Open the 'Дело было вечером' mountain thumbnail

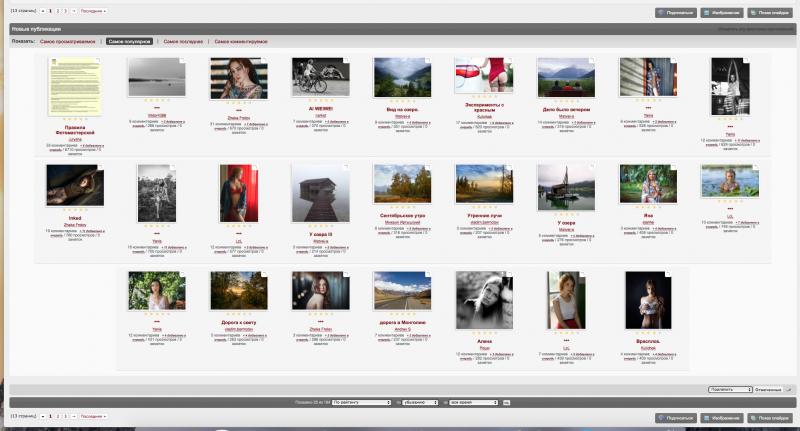(x=566, y=77)
